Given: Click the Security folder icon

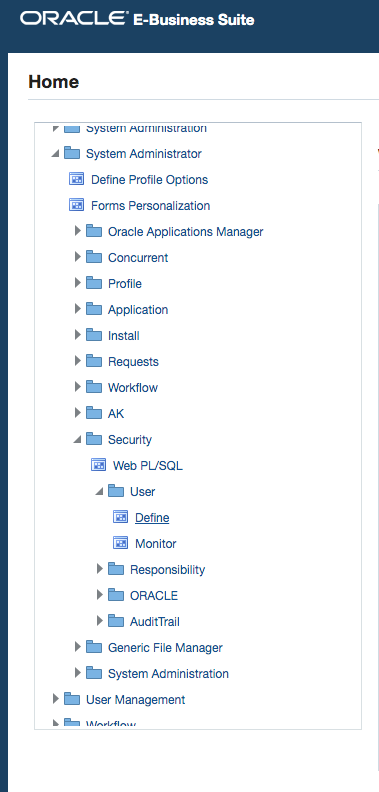Looking at the screenshot, I should pyautogui.click(x=94, y=439).
